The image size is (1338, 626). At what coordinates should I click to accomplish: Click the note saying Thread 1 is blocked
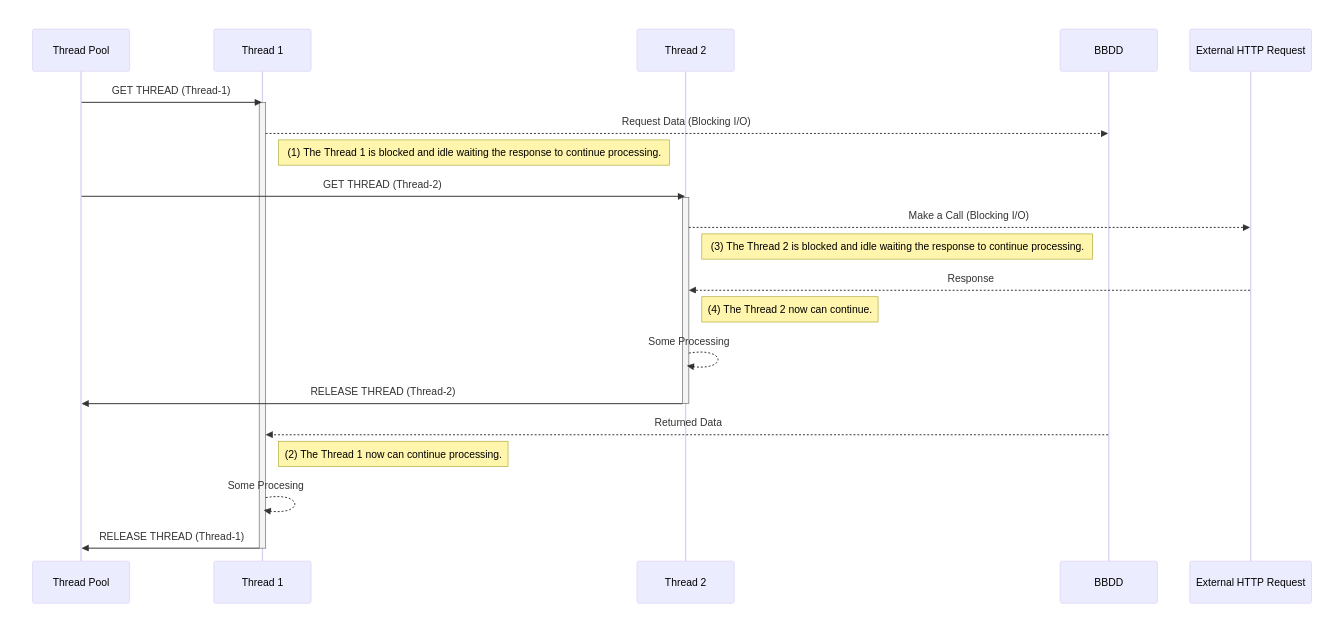coord(473,152)
